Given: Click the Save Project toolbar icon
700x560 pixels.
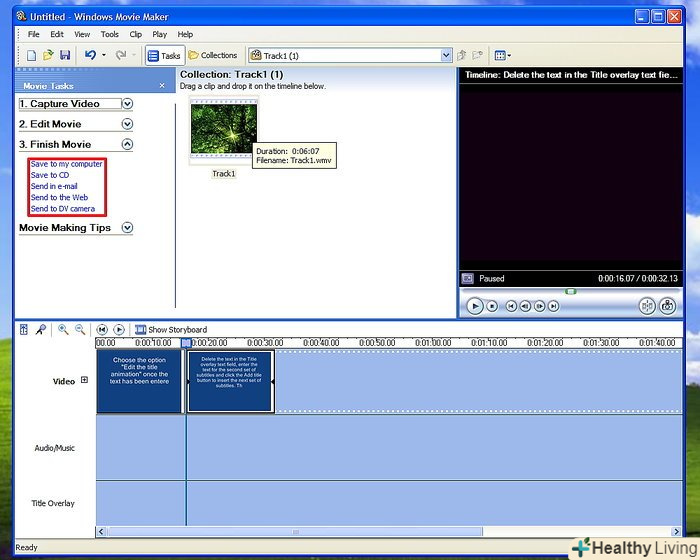Looking at the screenshot, I should pos(65,55).
